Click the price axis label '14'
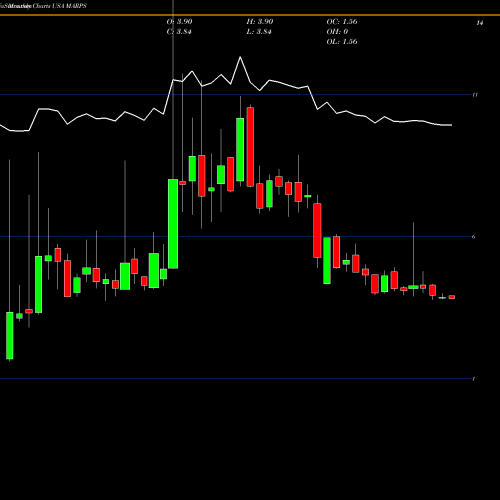 (x=479, y=23)
